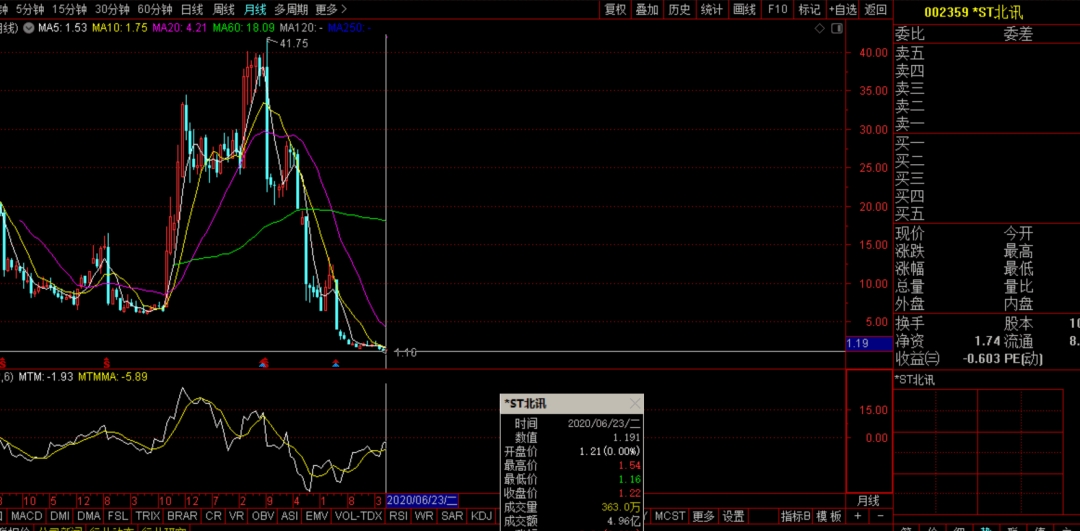Open the 设置 indicator settings
Screen dimensions: 1080x531
734,516
